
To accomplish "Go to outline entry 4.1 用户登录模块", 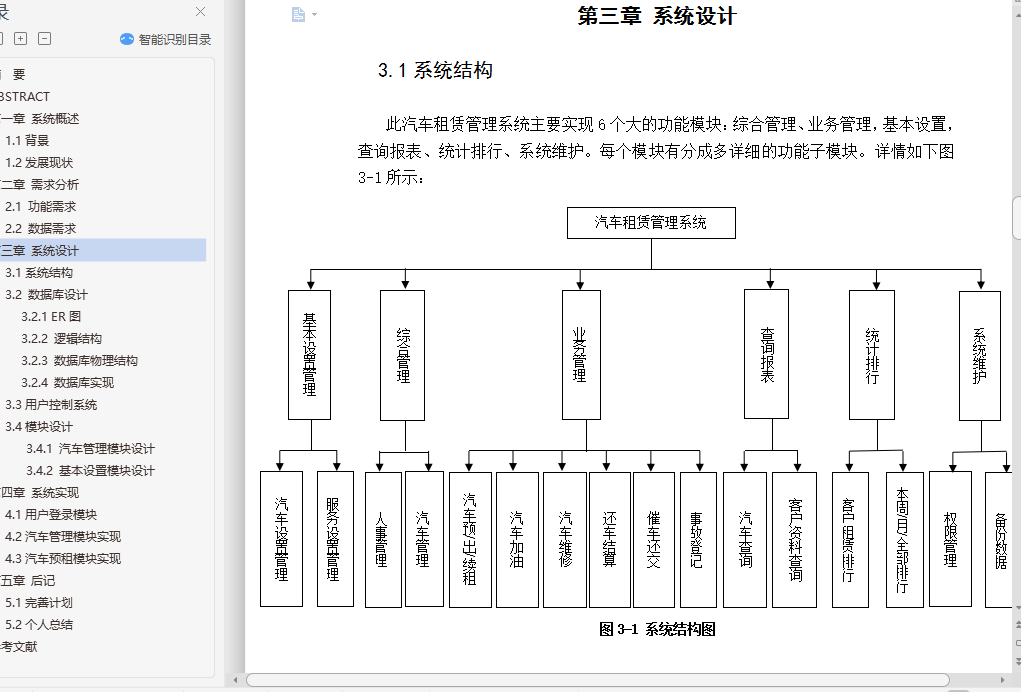I will click(x=51, y=515).
